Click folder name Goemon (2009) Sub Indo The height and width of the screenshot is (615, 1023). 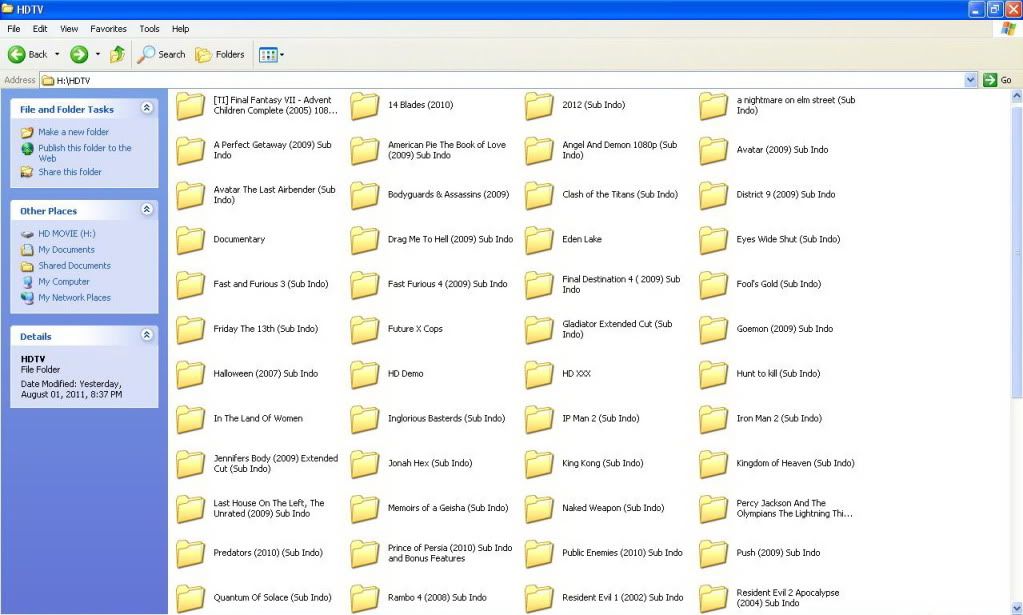pyautogui.click(x=785, y=329)
